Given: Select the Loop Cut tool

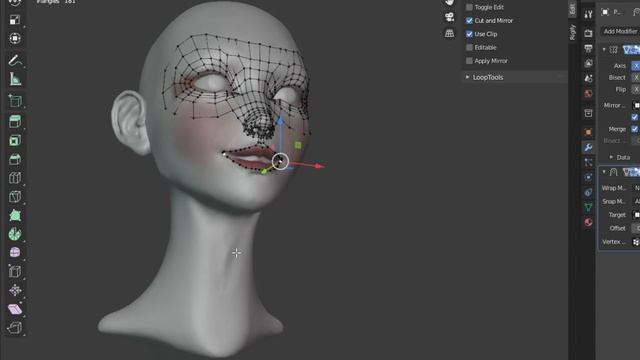Looking at the screenshot, I should click(x=15, y=178).
